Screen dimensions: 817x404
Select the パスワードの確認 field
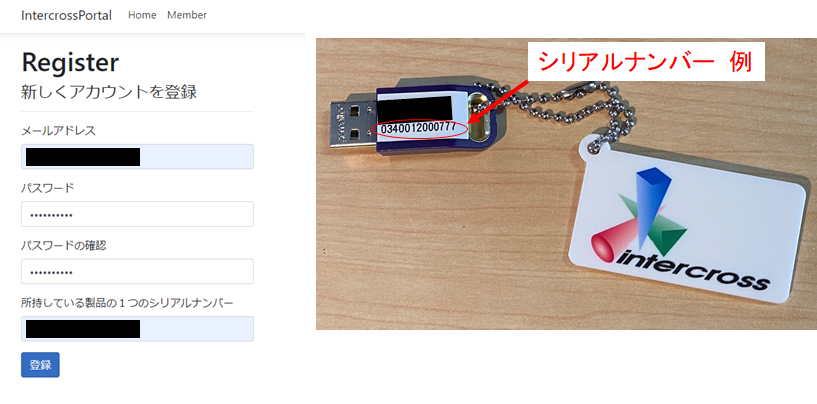138,272
